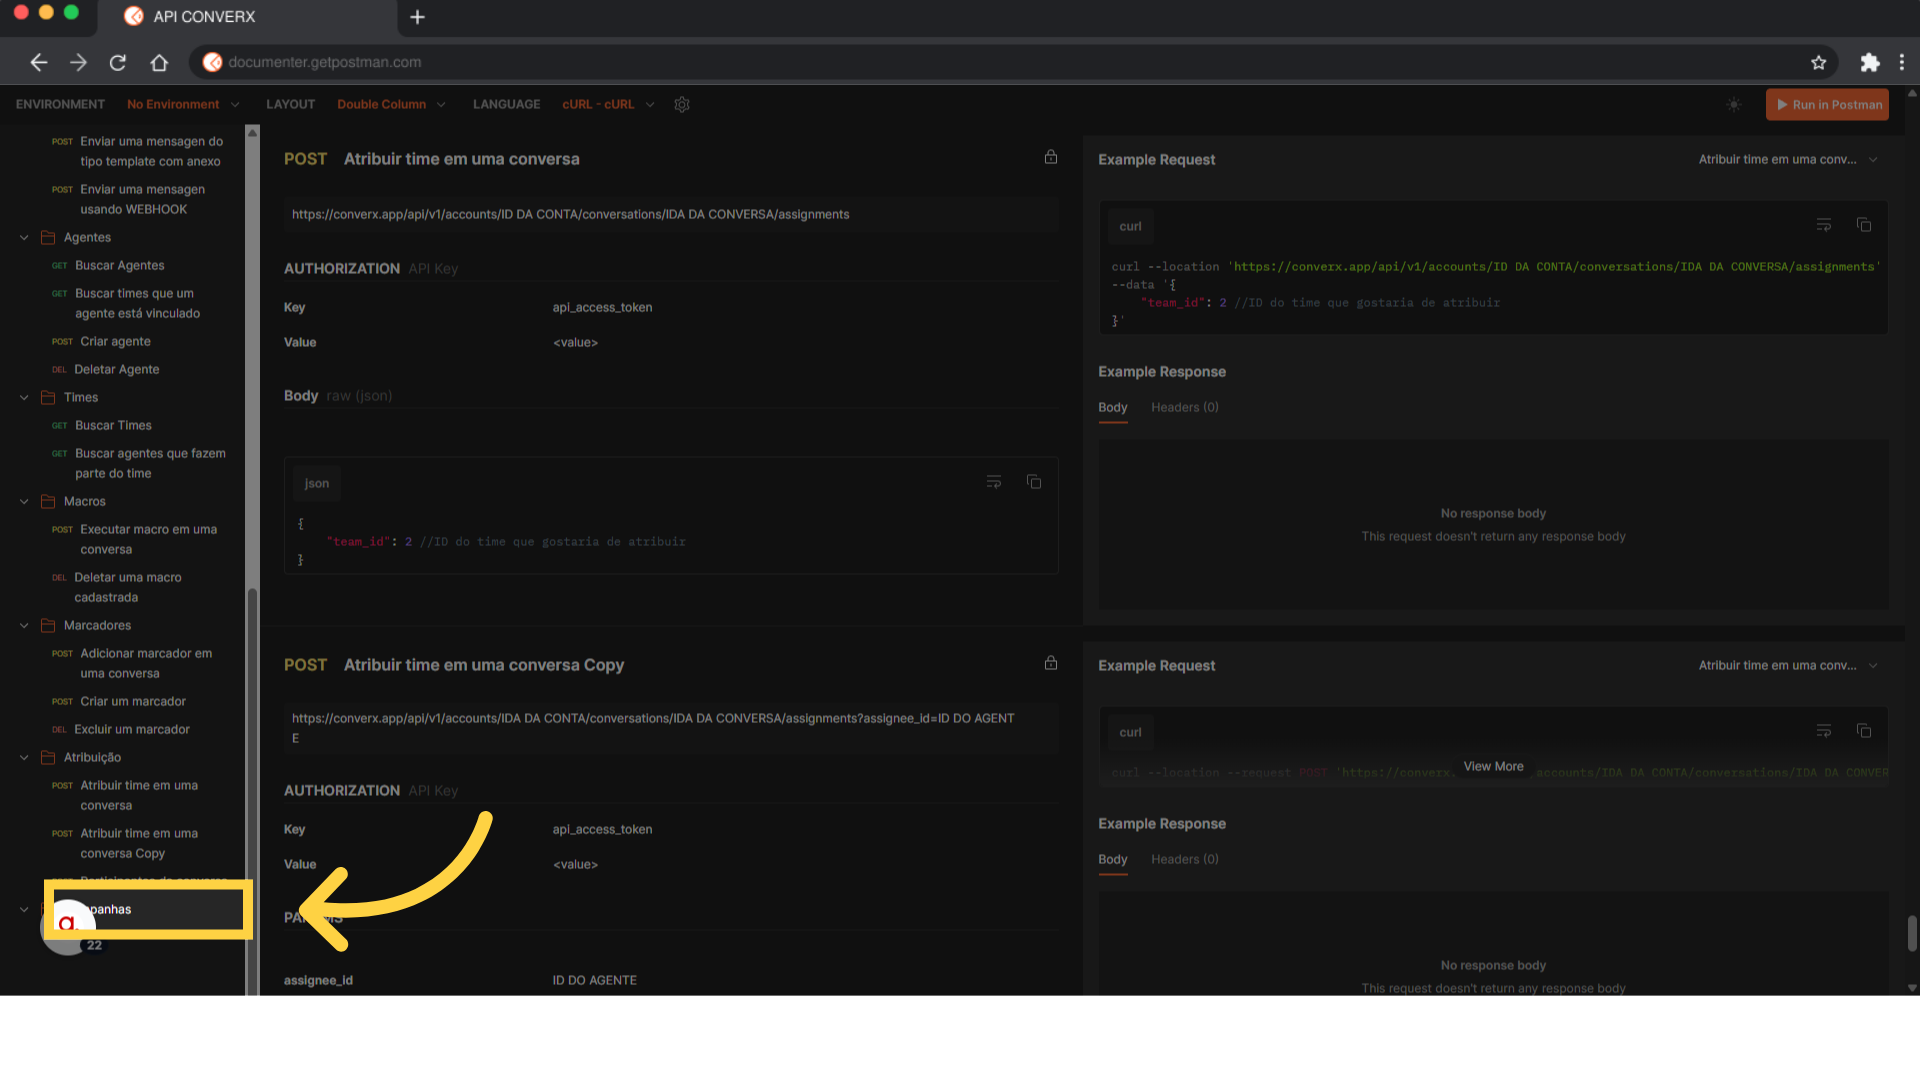The width and height of the screenshot is (1920, 1080).
Task: Open Excluir um marcador request
Action: [131, 729]
